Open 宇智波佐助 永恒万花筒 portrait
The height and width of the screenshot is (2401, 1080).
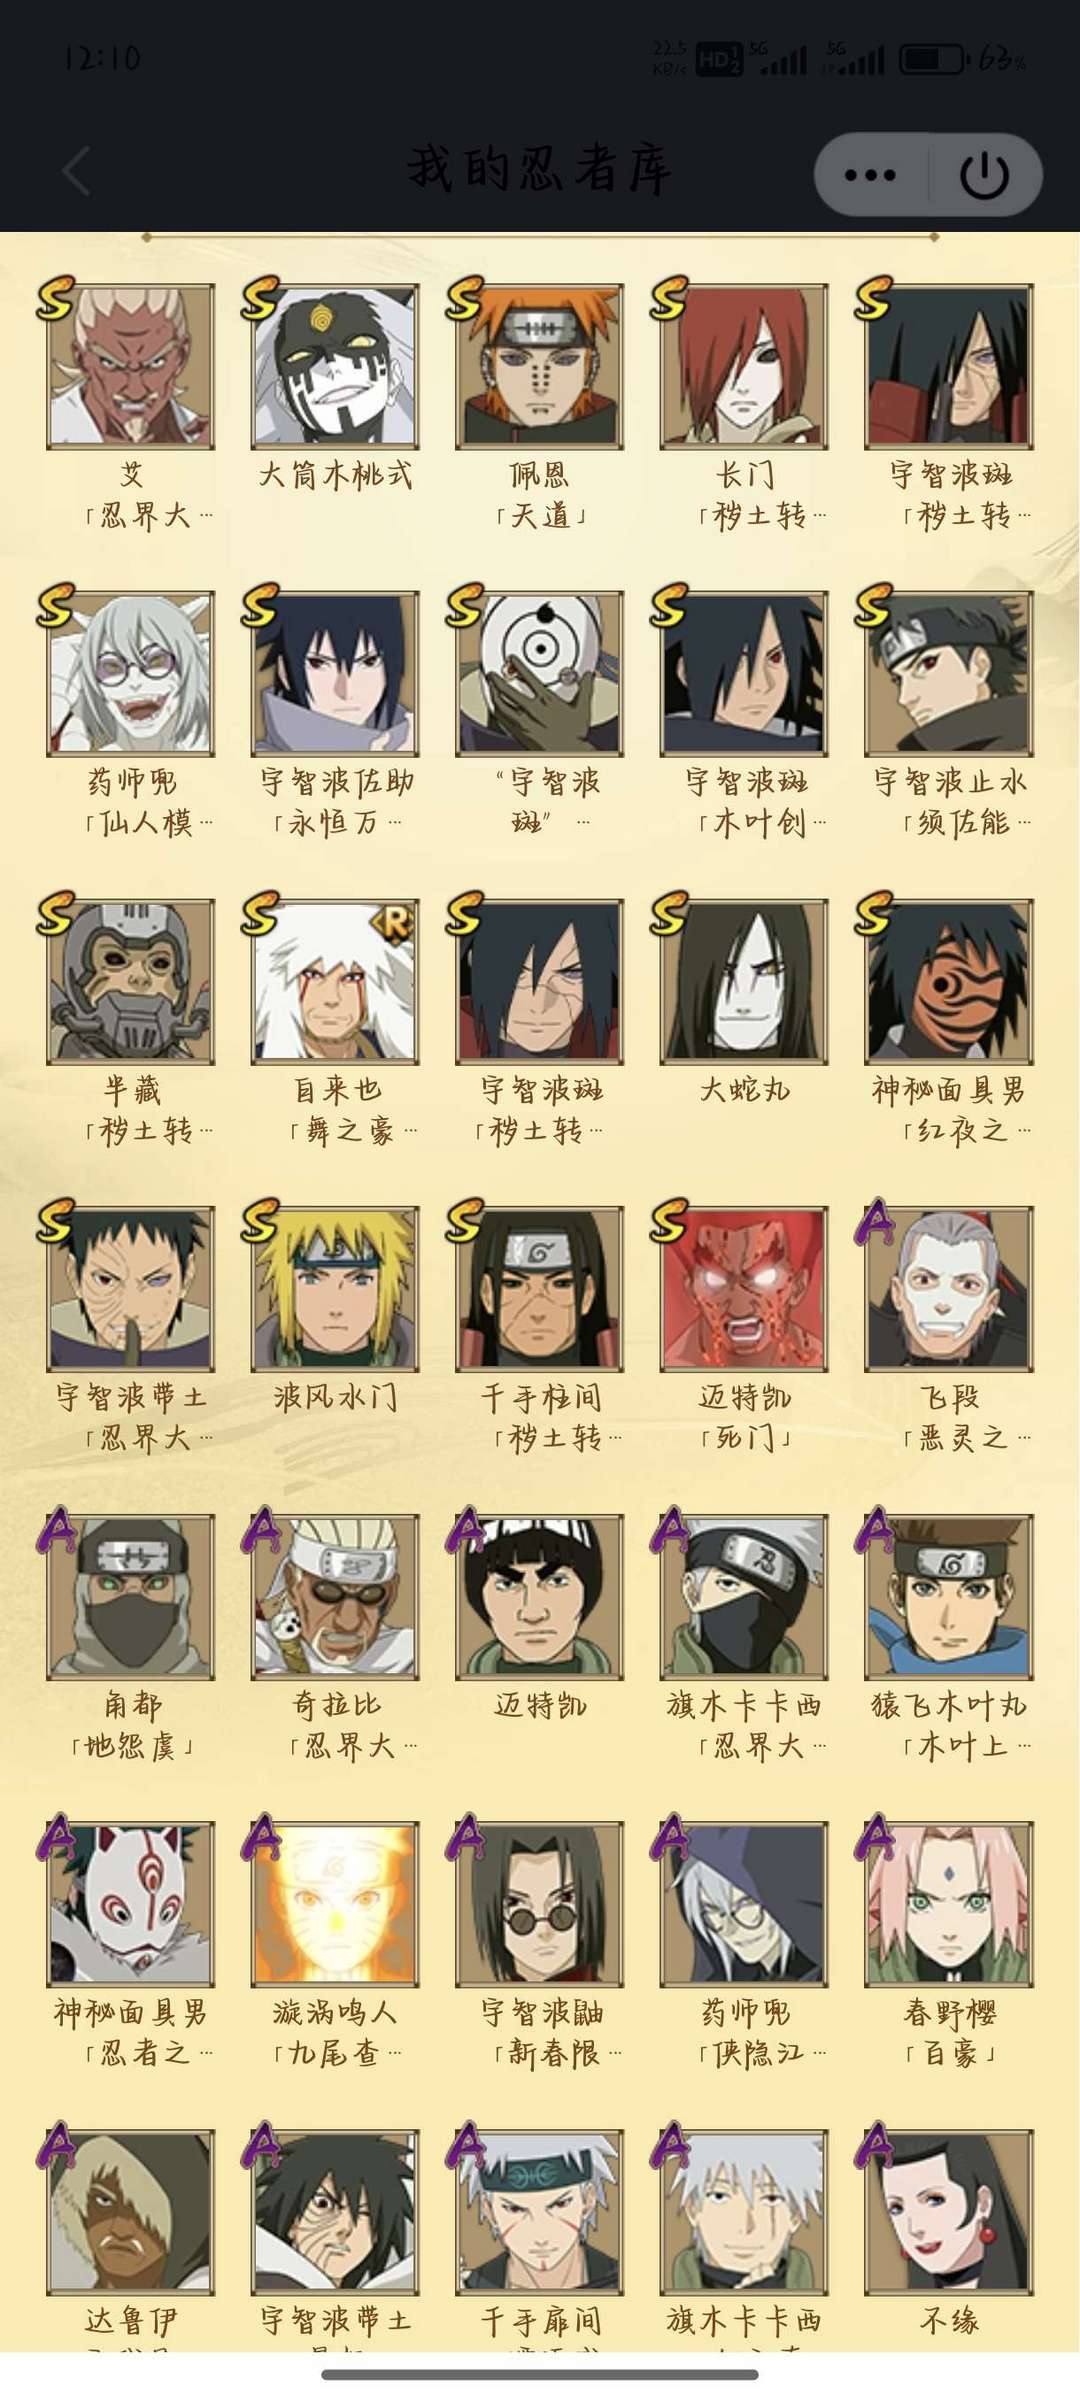335,673
